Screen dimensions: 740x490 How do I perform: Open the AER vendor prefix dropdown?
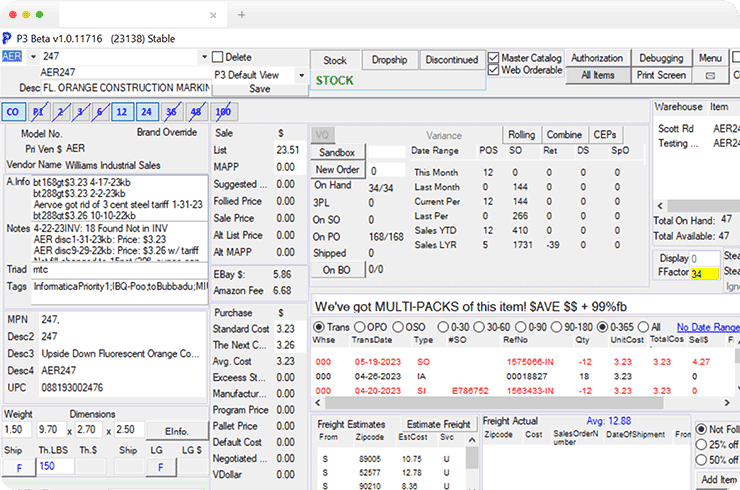[x=35, y=57]
